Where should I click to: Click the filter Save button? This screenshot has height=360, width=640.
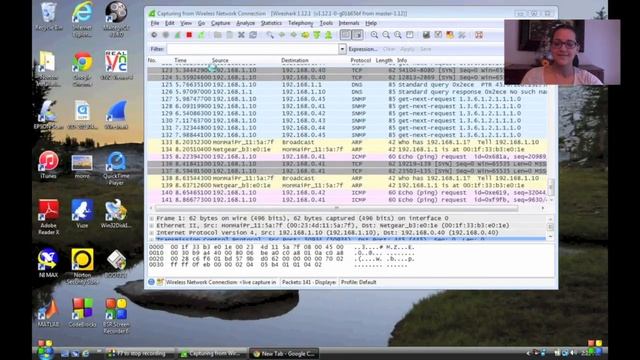pyautogui.click(x=425, y=49)
